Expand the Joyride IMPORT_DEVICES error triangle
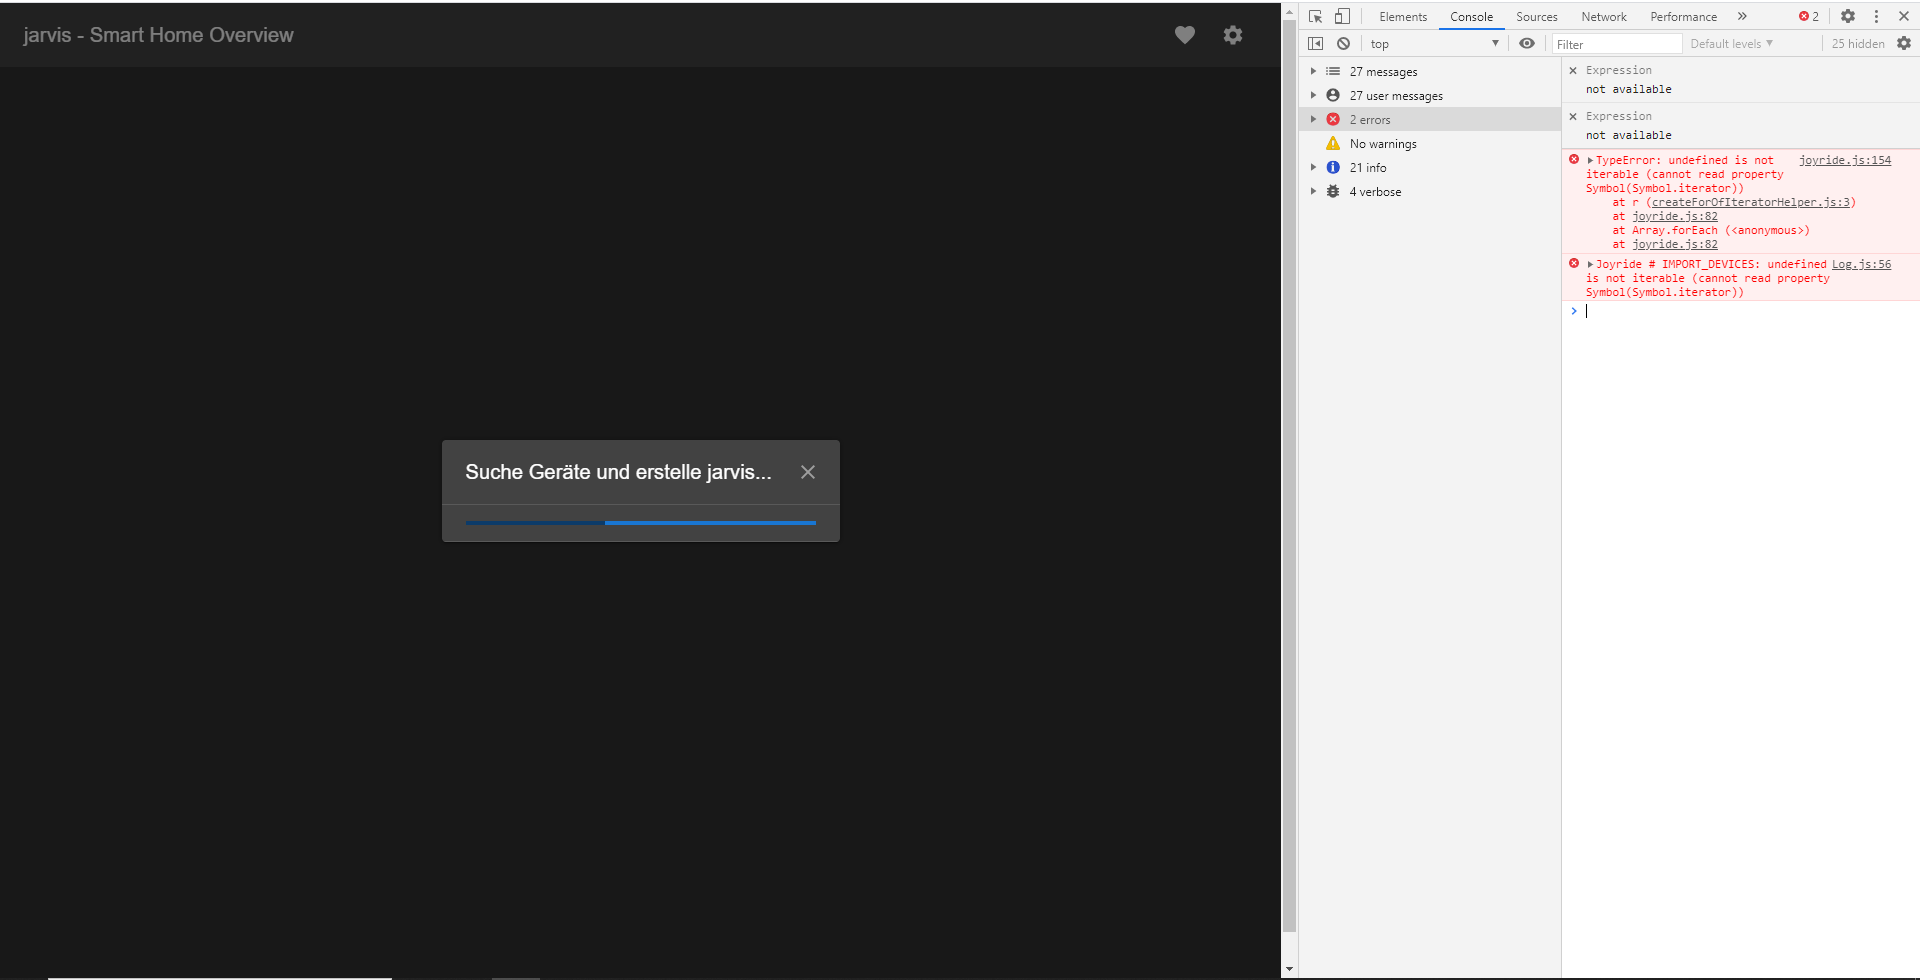 [x=1590, y=265]
